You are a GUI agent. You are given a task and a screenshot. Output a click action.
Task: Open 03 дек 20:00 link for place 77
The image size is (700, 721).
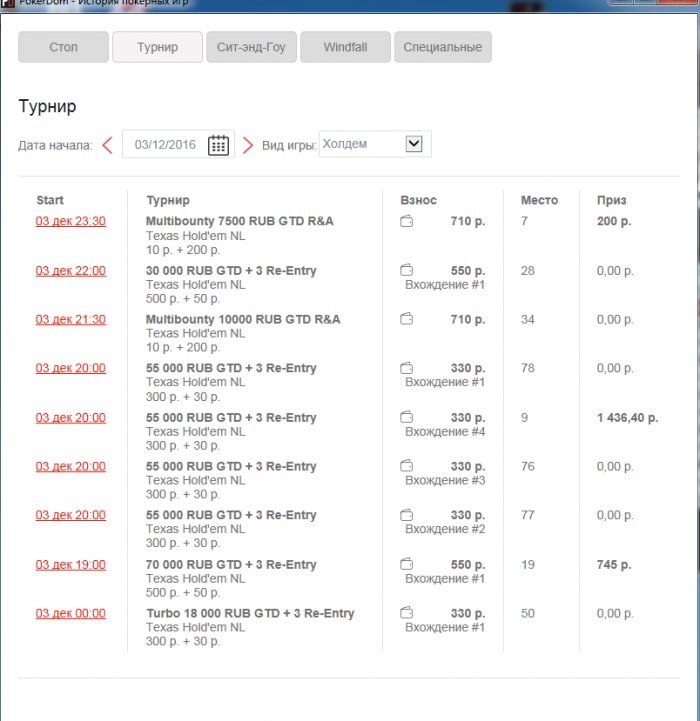[71, 515]
